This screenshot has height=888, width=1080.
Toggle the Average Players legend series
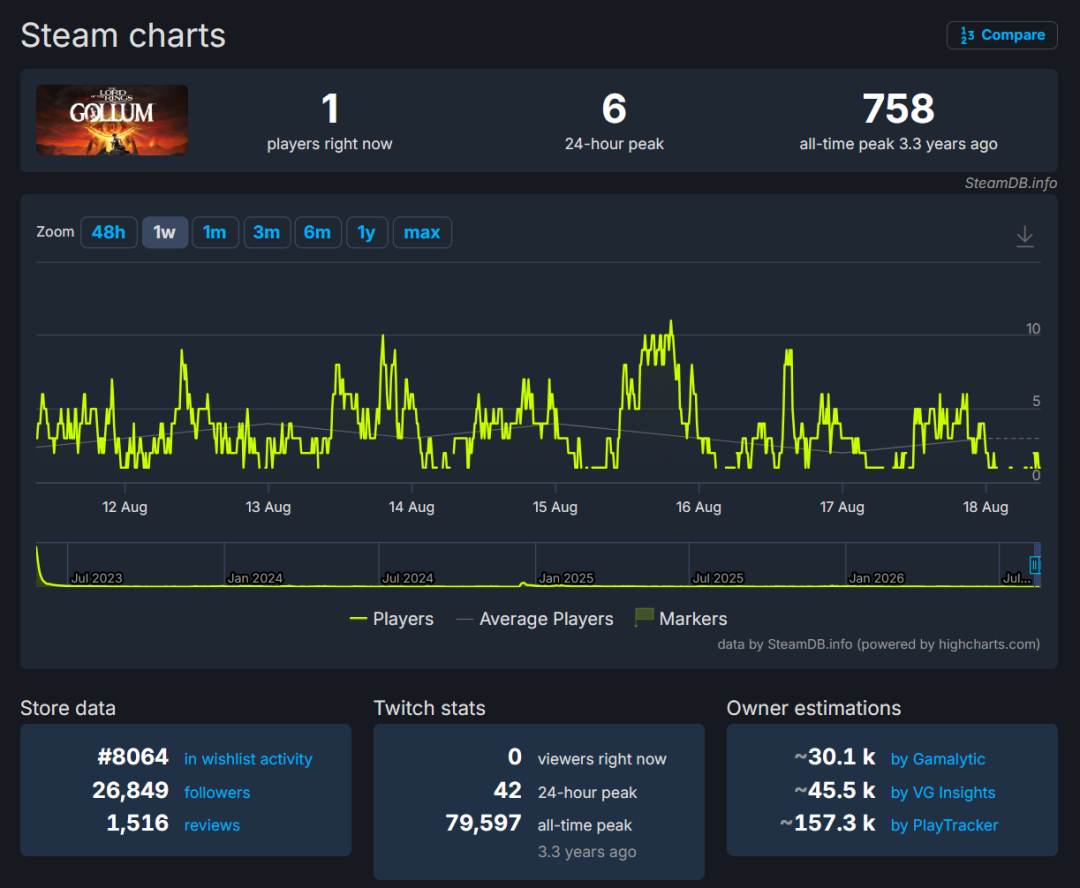point(534,619)
